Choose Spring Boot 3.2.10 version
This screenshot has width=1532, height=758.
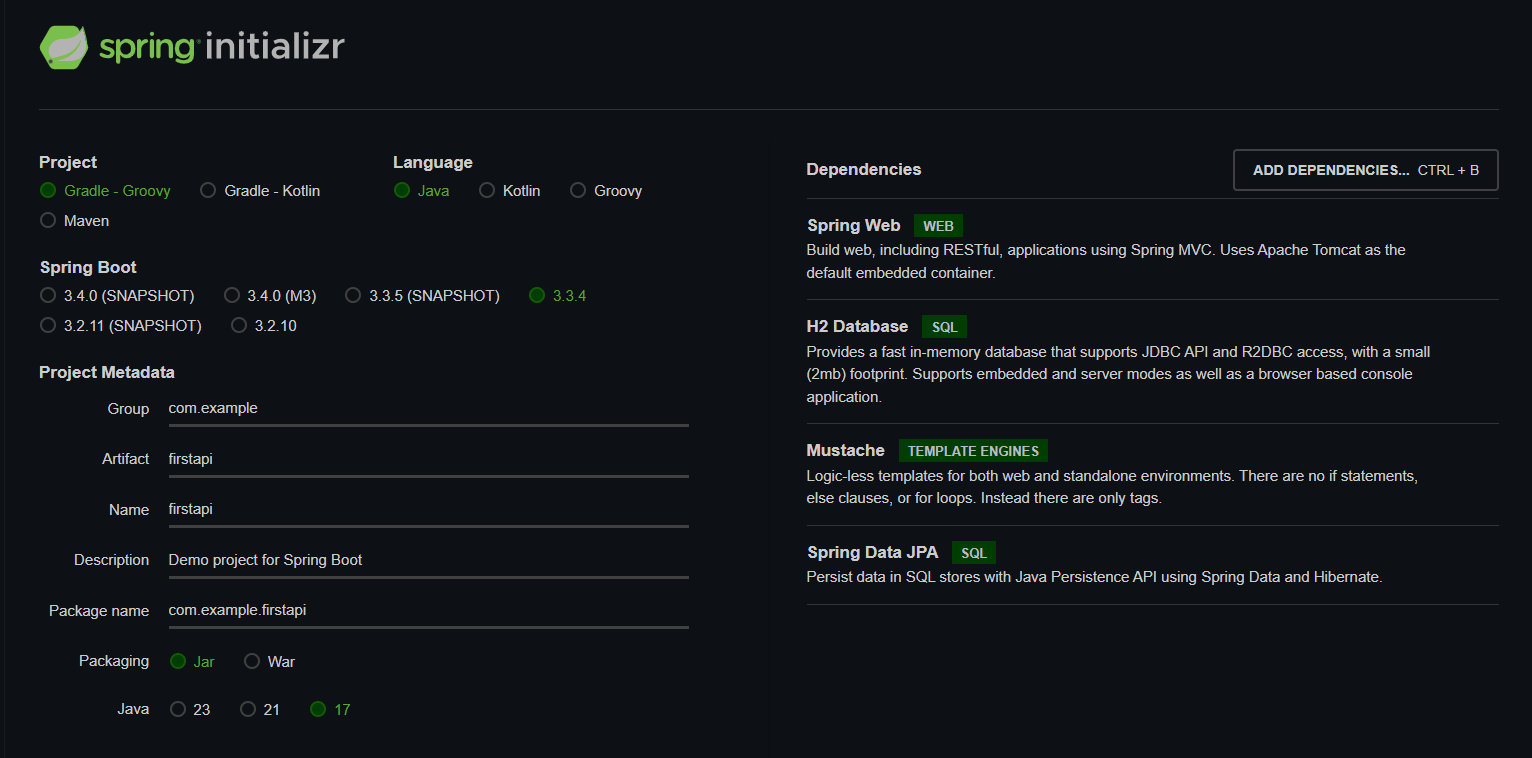264,325
